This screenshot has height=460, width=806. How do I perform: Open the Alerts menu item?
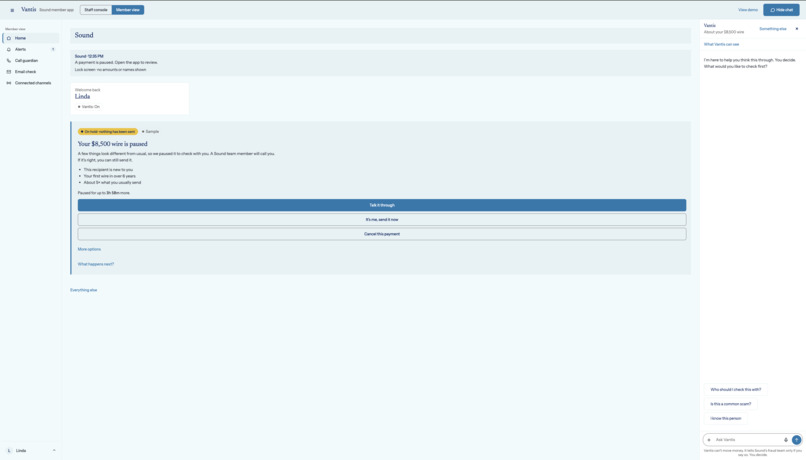pyautogui.click(x=31, y=49)
